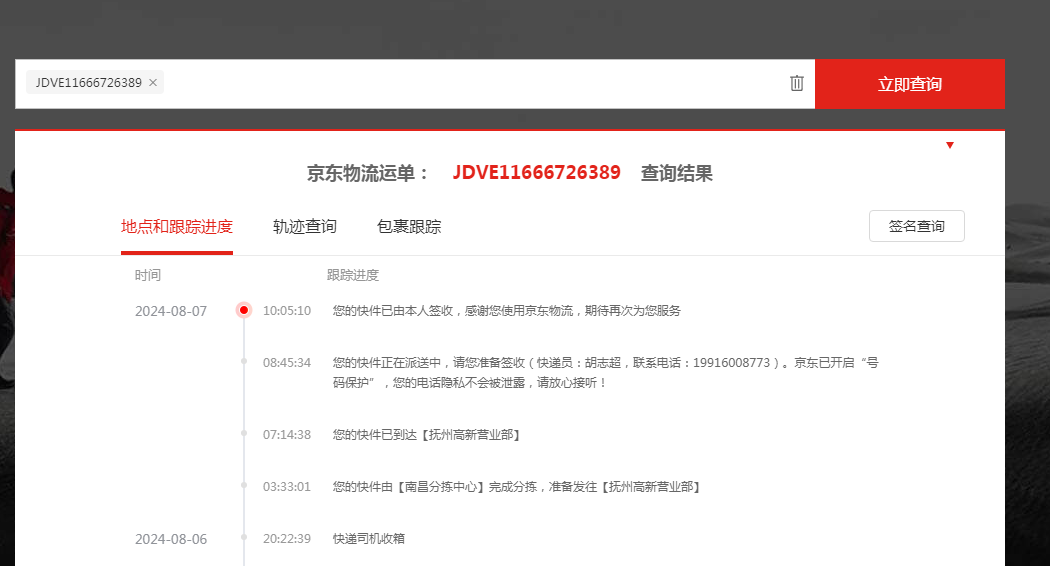Click the date 2024-08-06
This screenshot has width=1050, height=566.
click(171, 539)
